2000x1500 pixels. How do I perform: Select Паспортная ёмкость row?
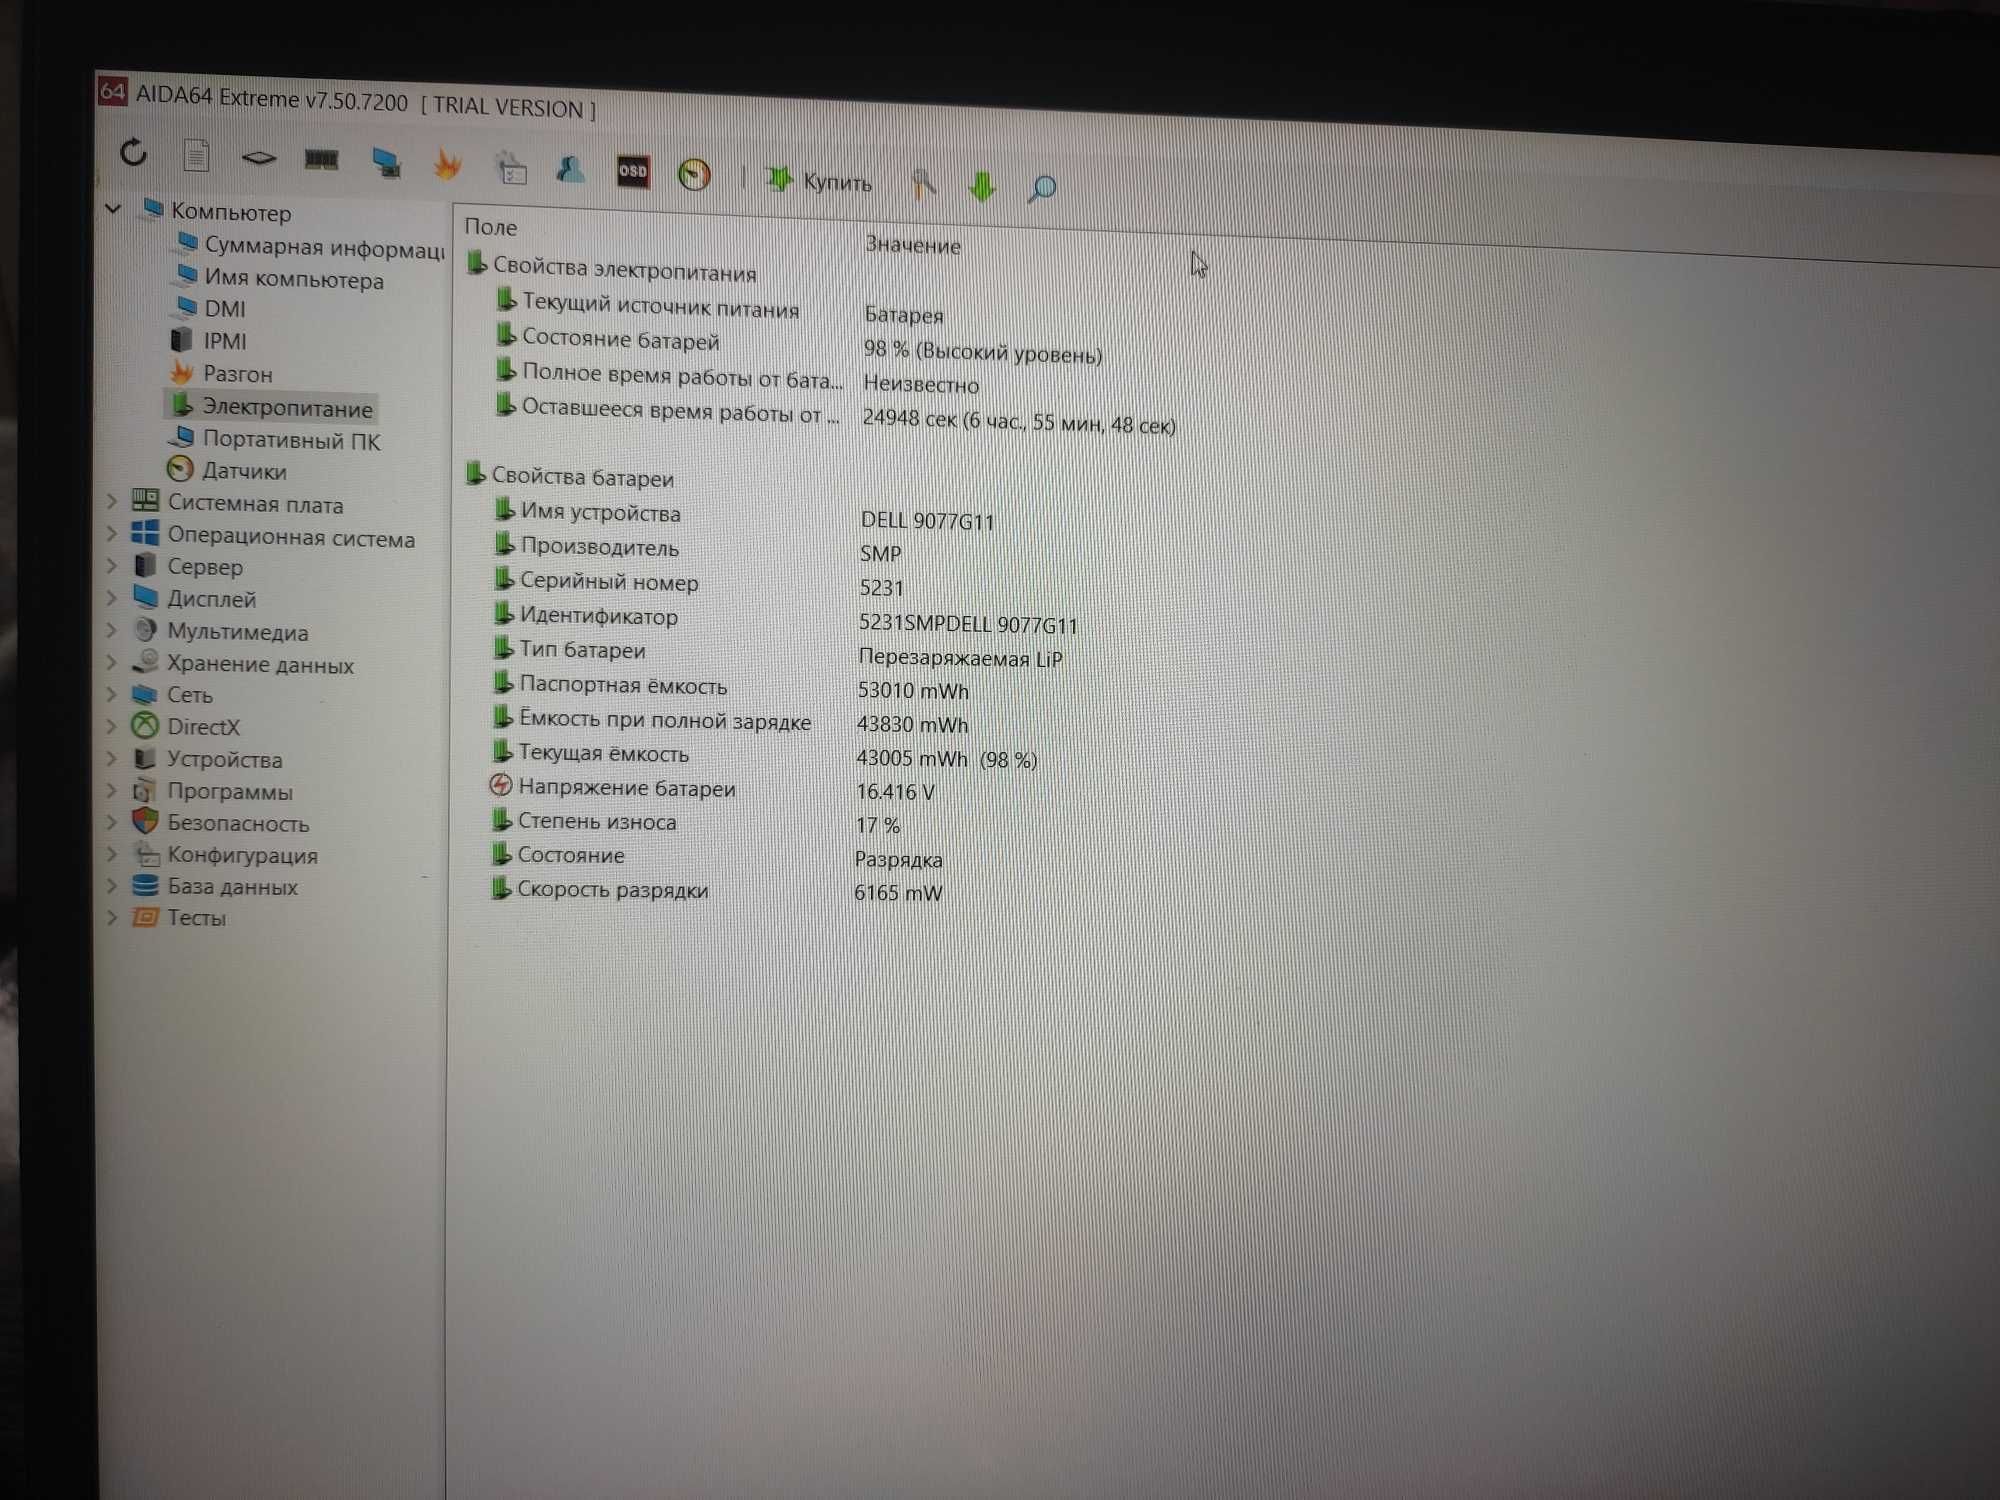730,687
